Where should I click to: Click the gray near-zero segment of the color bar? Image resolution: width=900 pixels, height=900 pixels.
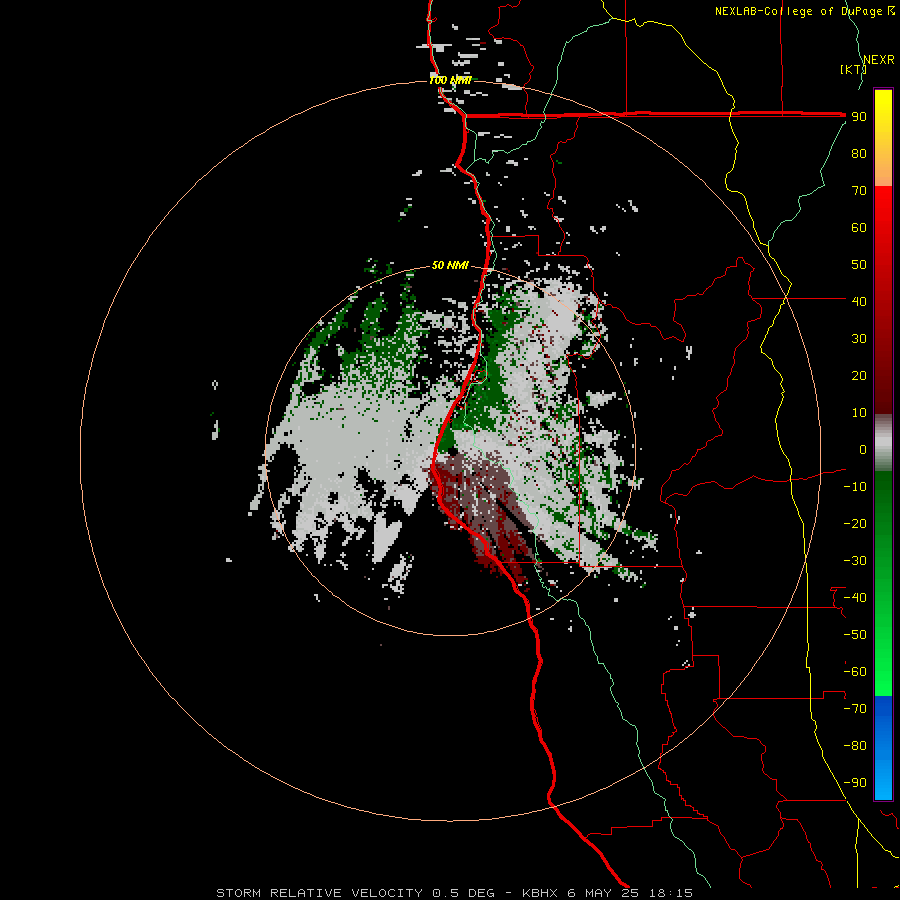point(883,443)
